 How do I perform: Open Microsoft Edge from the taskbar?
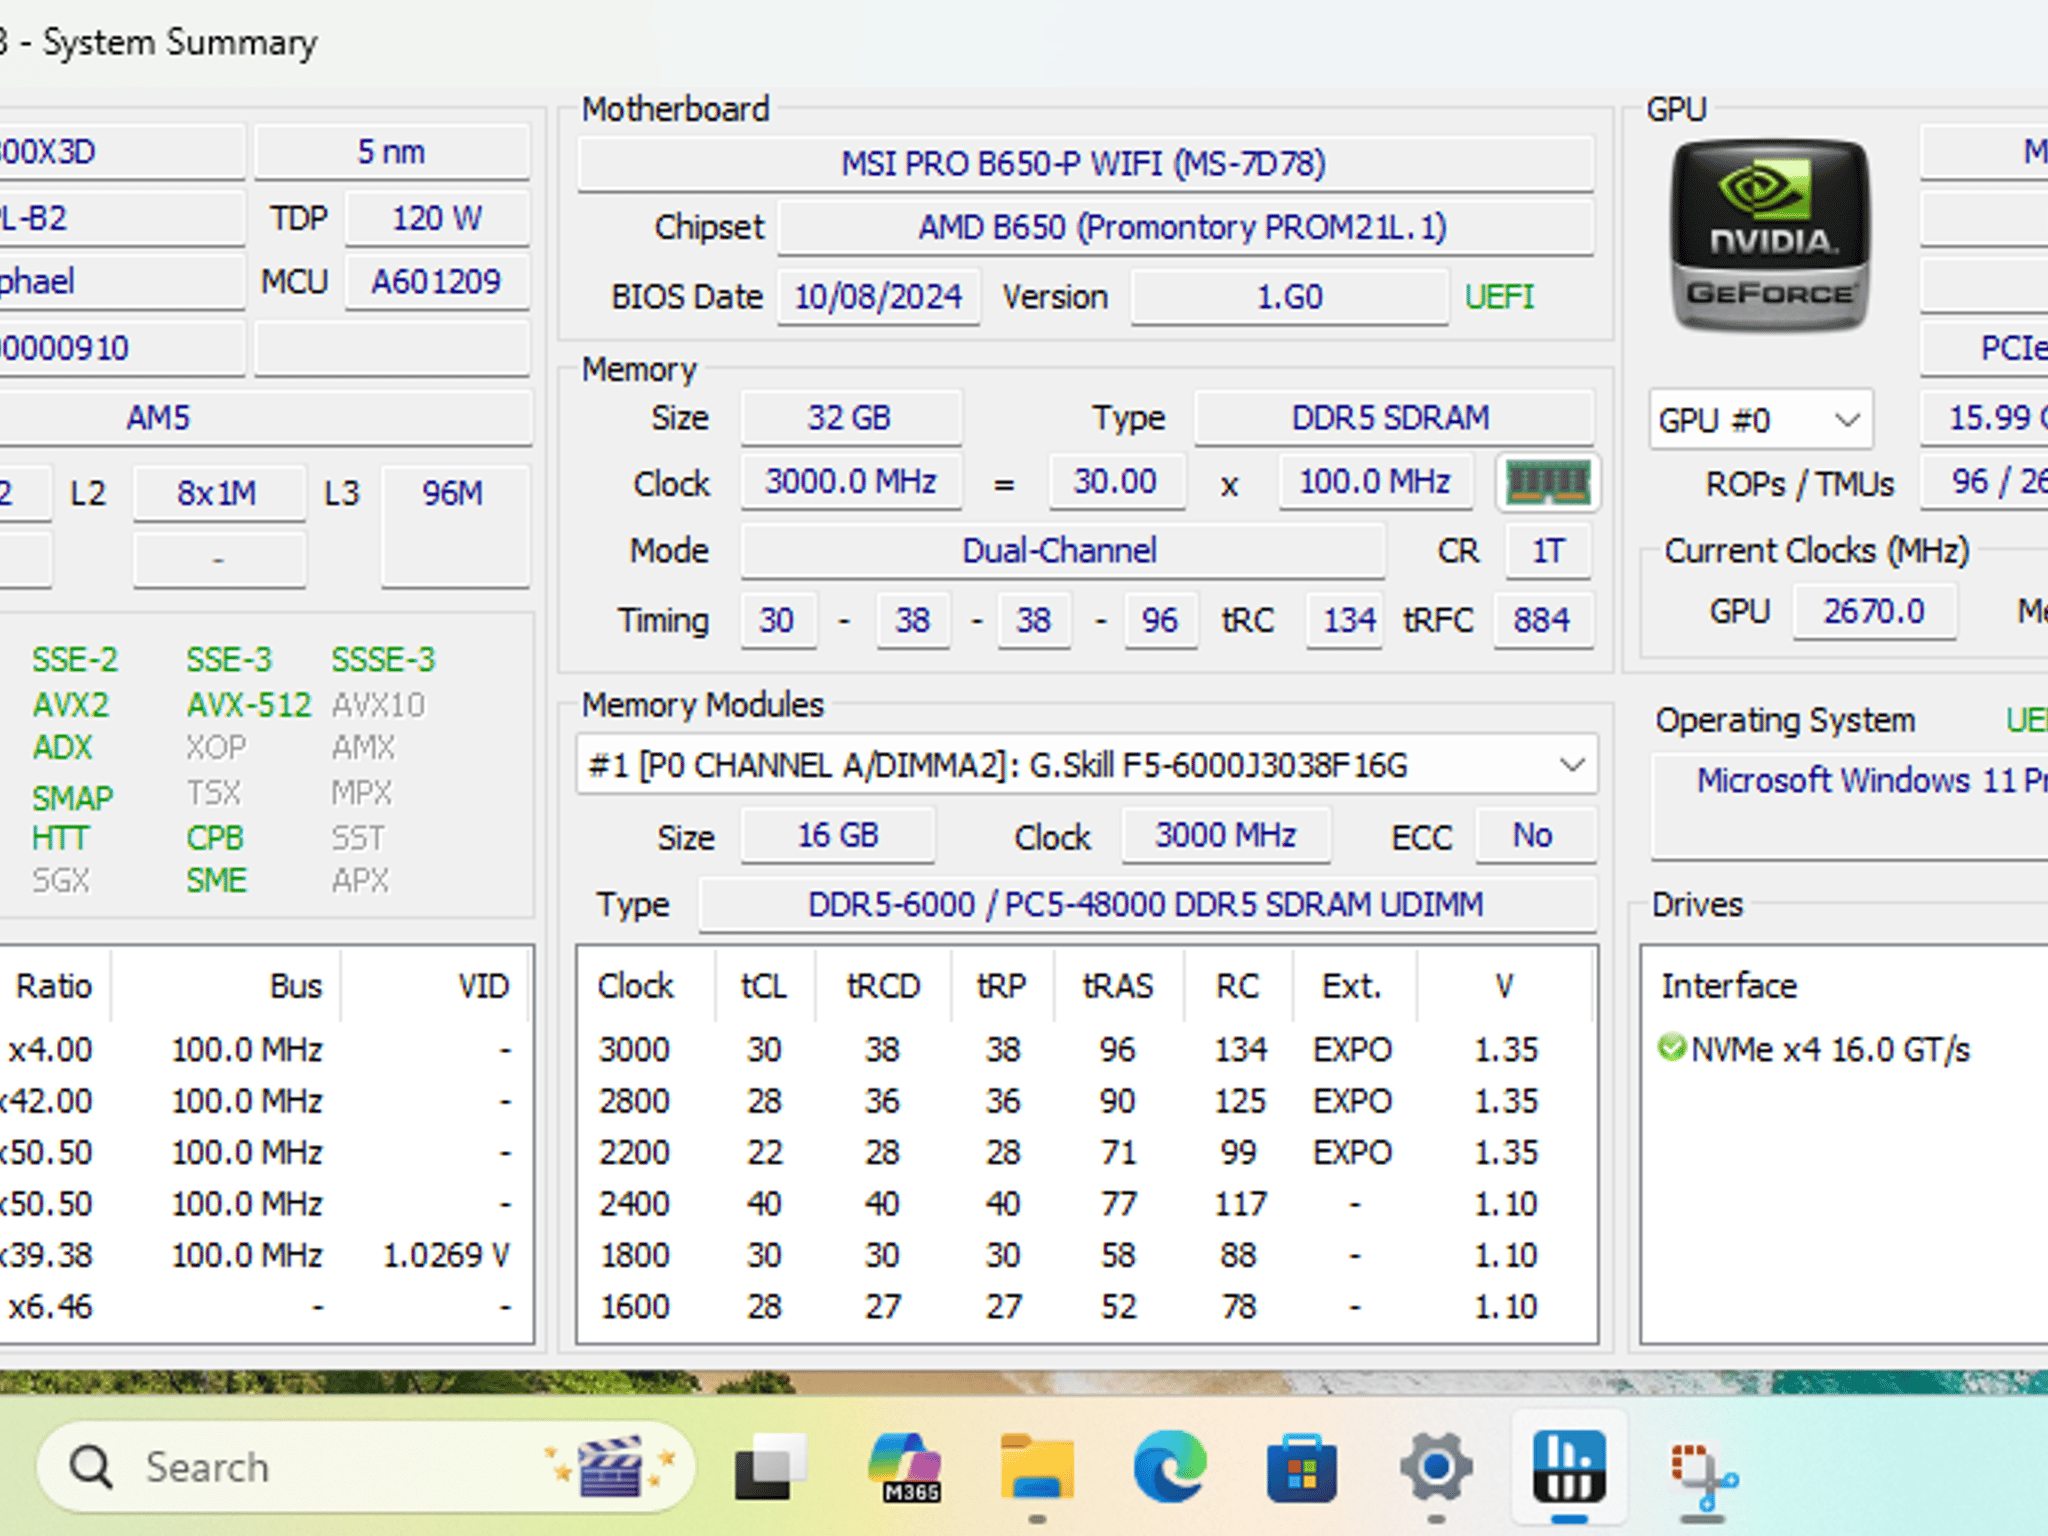[1170, 1467]
